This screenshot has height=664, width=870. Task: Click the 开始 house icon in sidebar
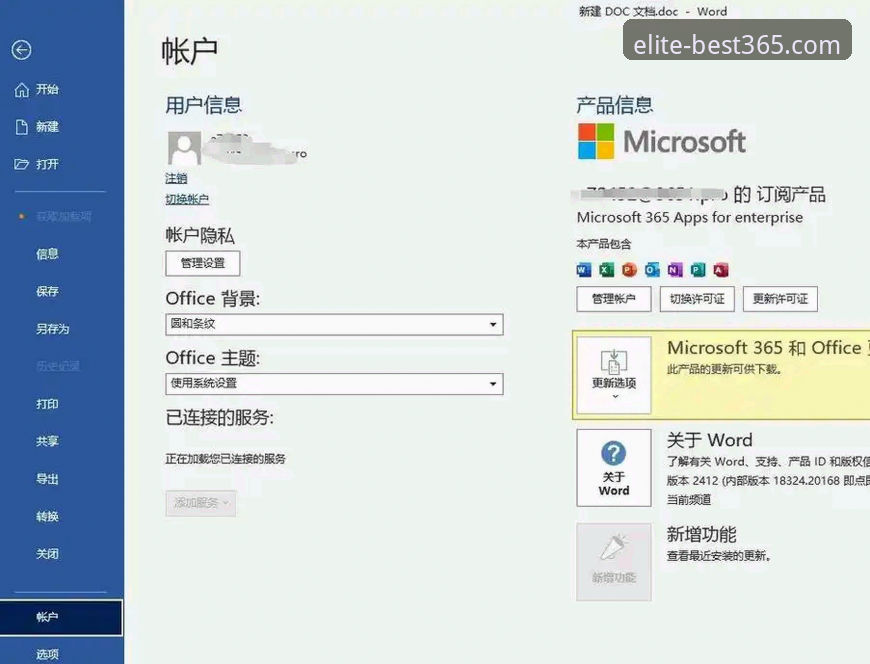pos(21,89)
